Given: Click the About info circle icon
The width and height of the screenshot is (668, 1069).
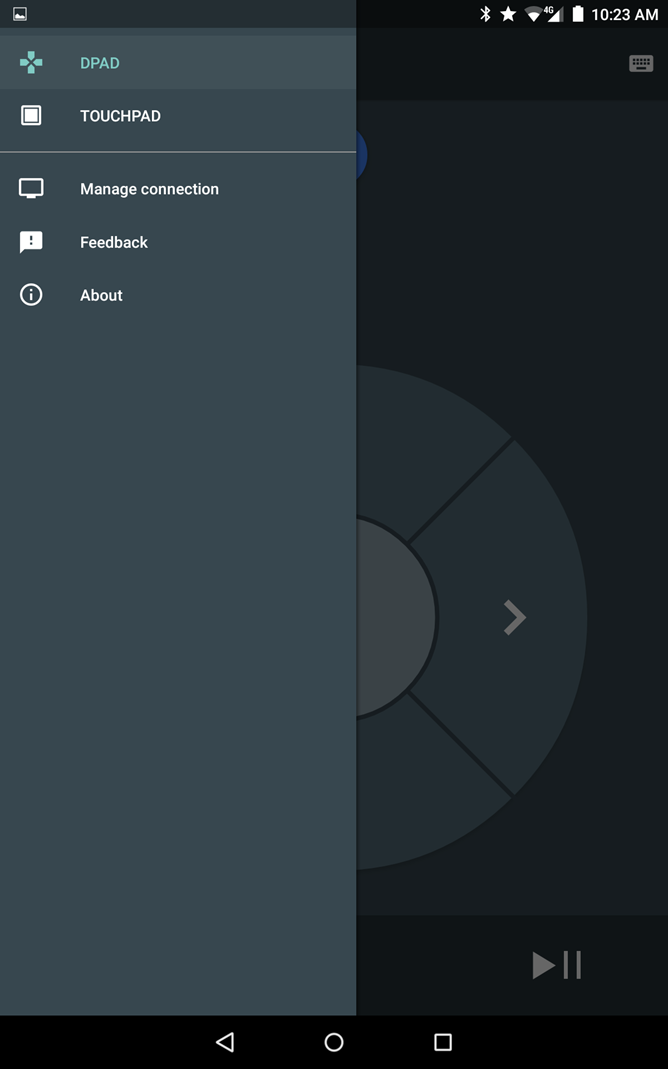Looking at the screenshot, I should [31, 295].
